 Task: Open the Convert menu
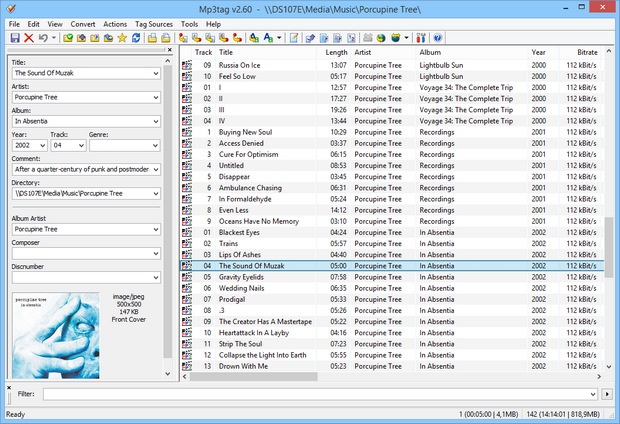point(83,24)
